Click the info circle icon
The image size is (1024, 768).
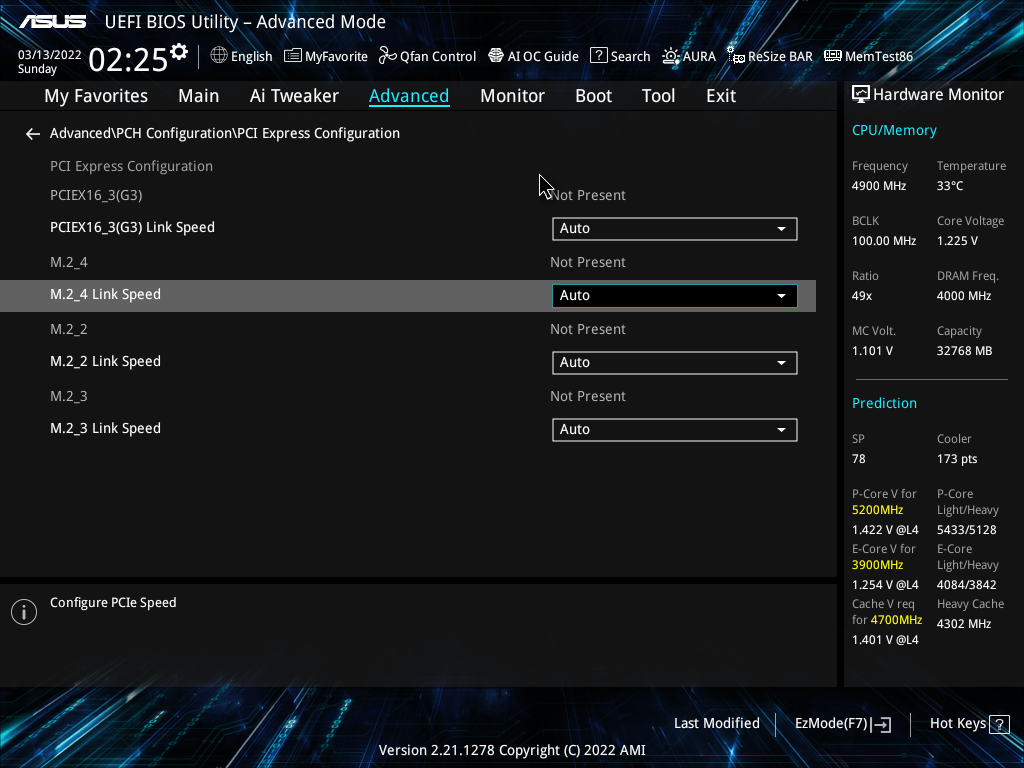pos(24,612)
